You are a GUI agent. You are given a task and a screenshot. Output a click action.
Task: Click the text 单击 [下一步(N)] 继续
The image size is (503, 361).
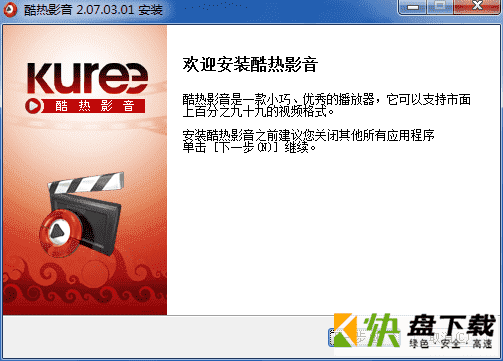249,147
